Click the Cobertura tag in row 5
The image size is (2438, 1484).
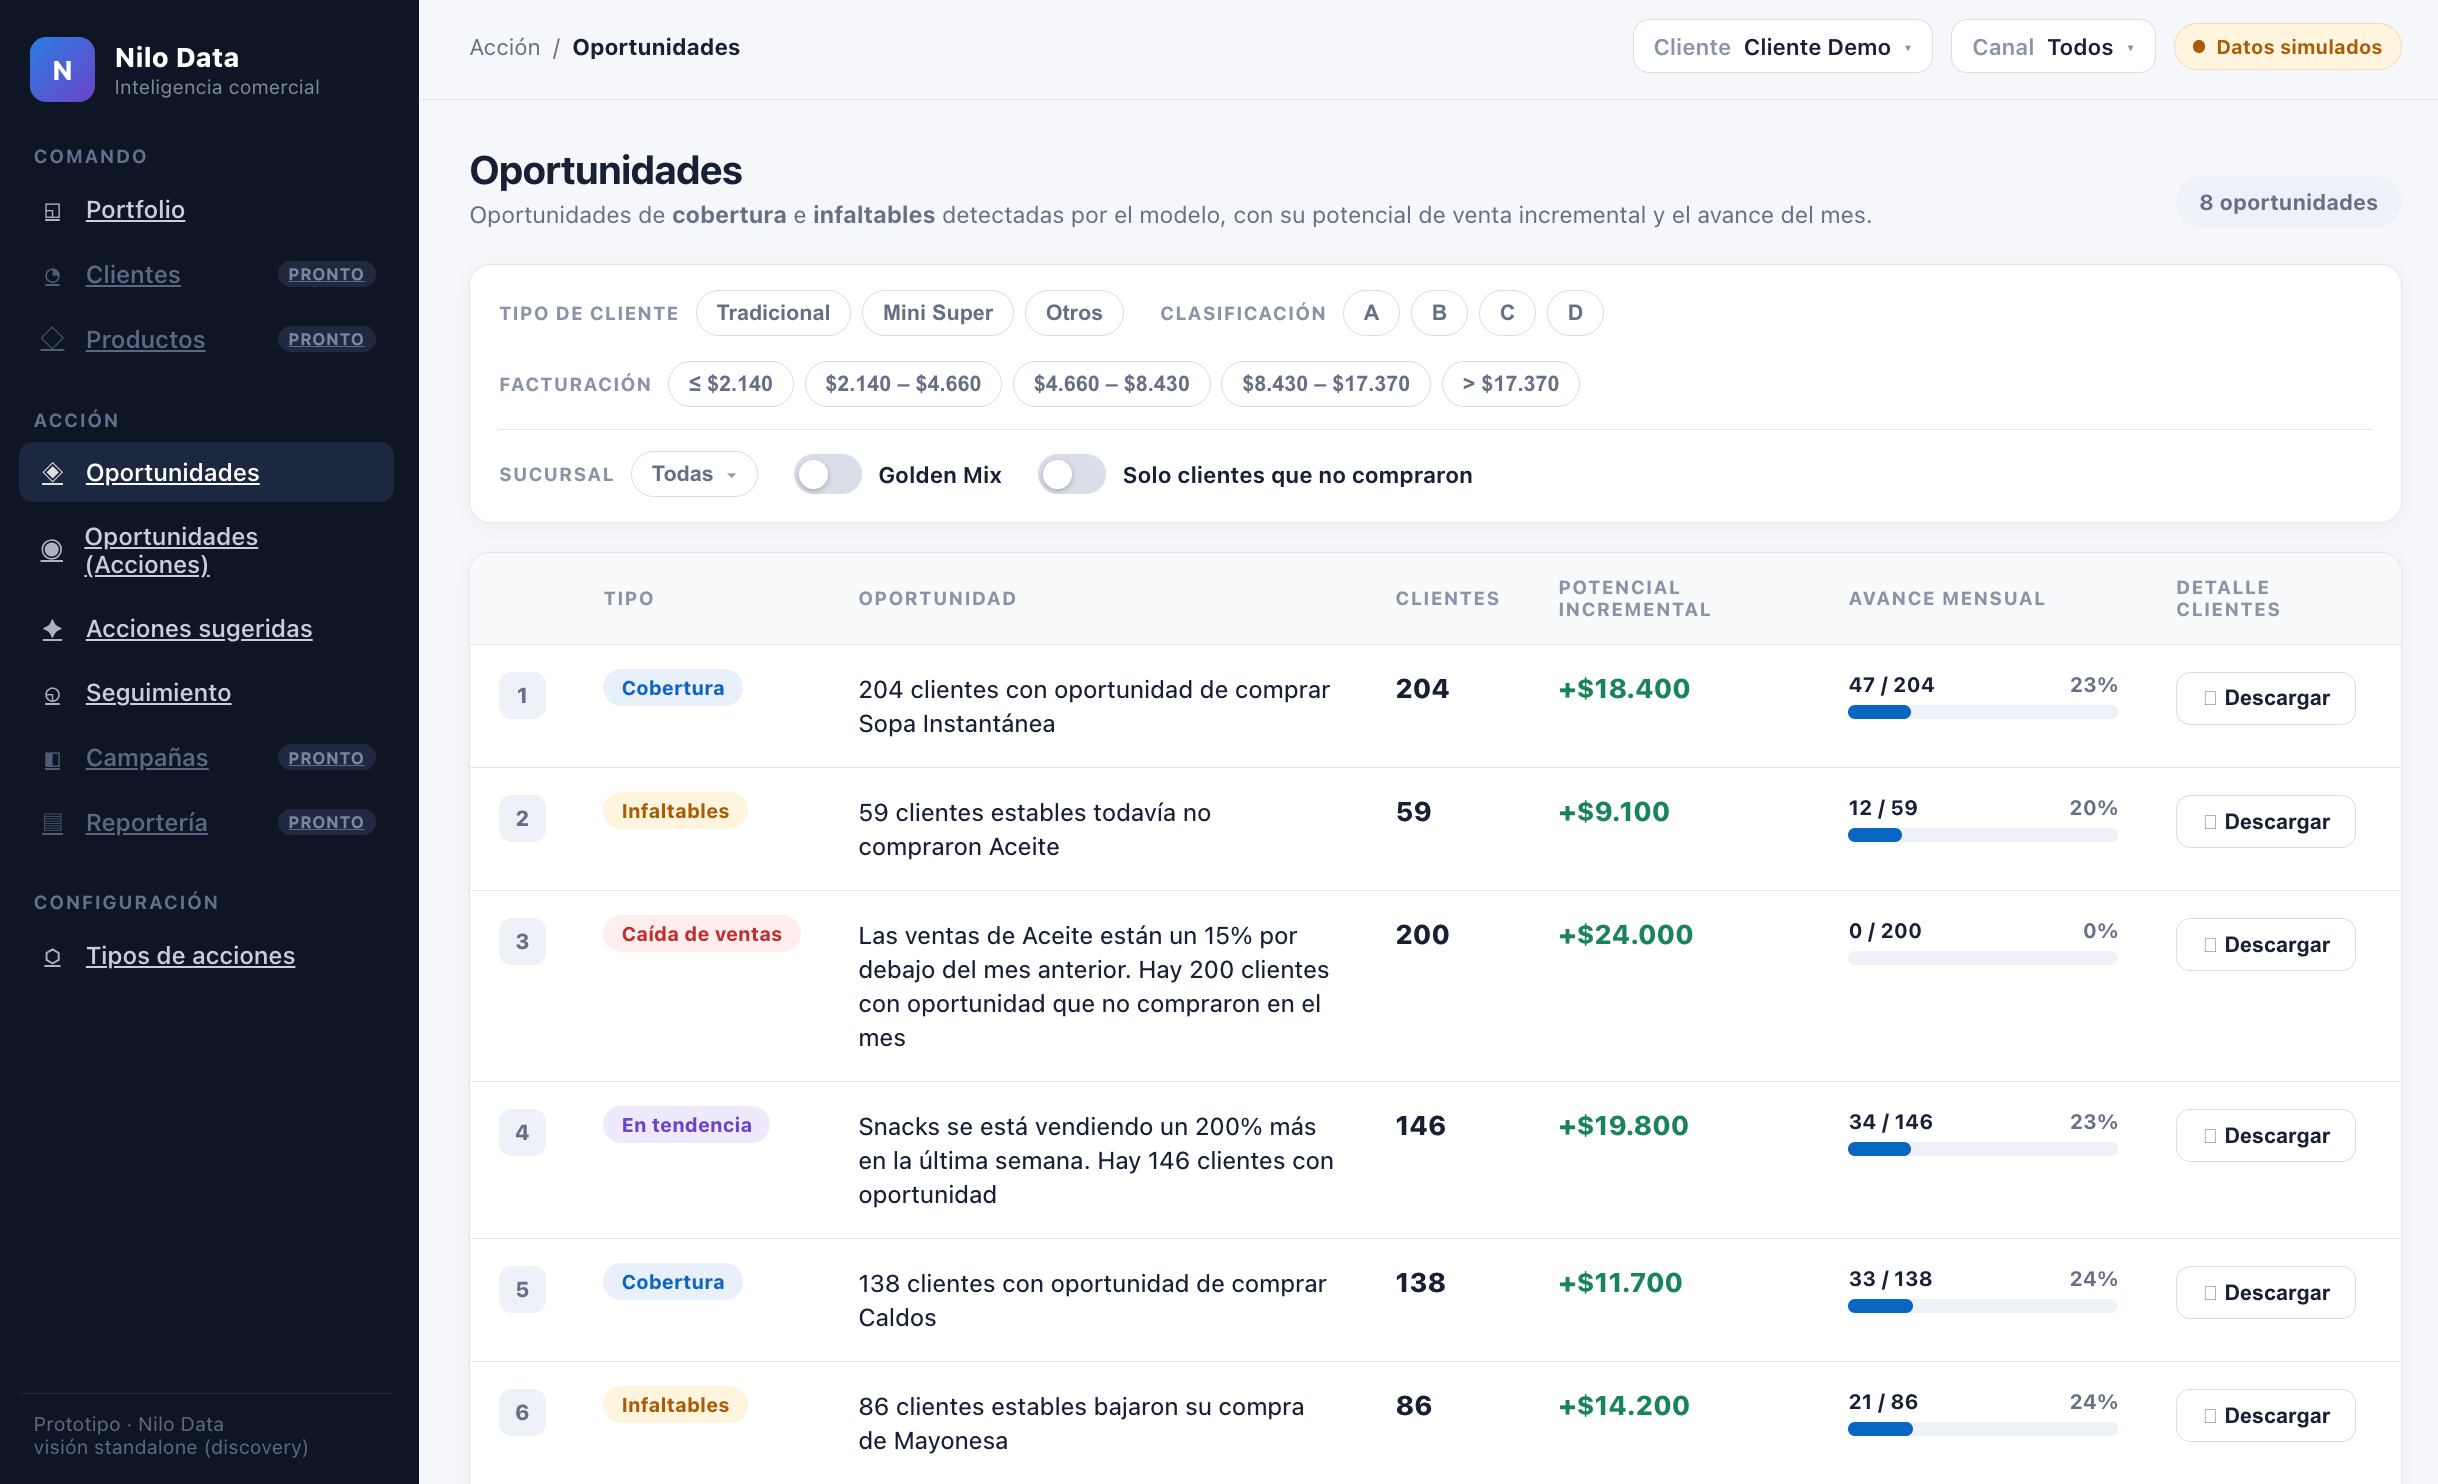(x=673, y=1282)
